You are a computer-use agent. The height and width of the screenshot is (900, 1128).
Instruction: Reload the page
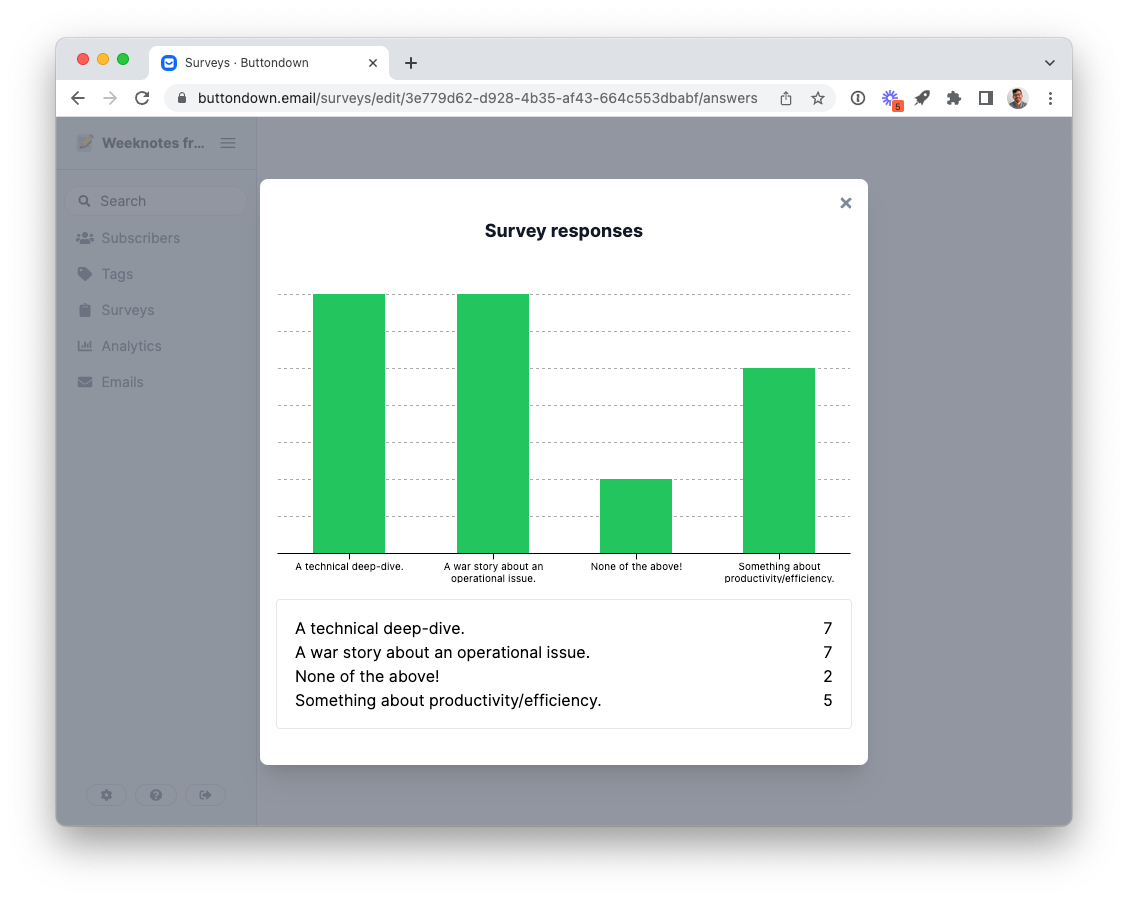coord(142,98)
